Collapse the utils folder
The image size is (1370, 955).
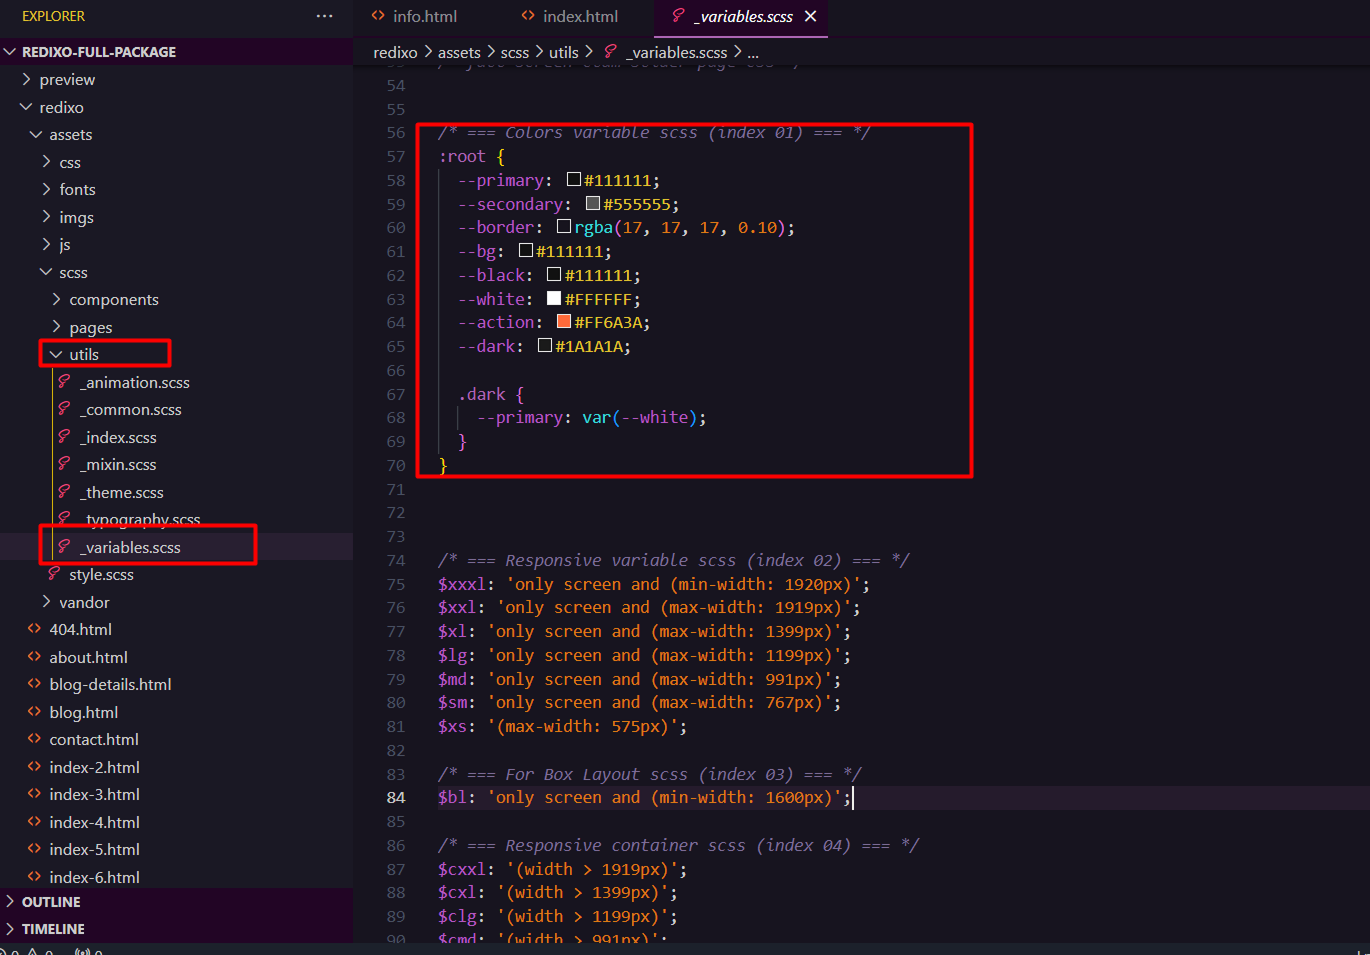point(56,354)
